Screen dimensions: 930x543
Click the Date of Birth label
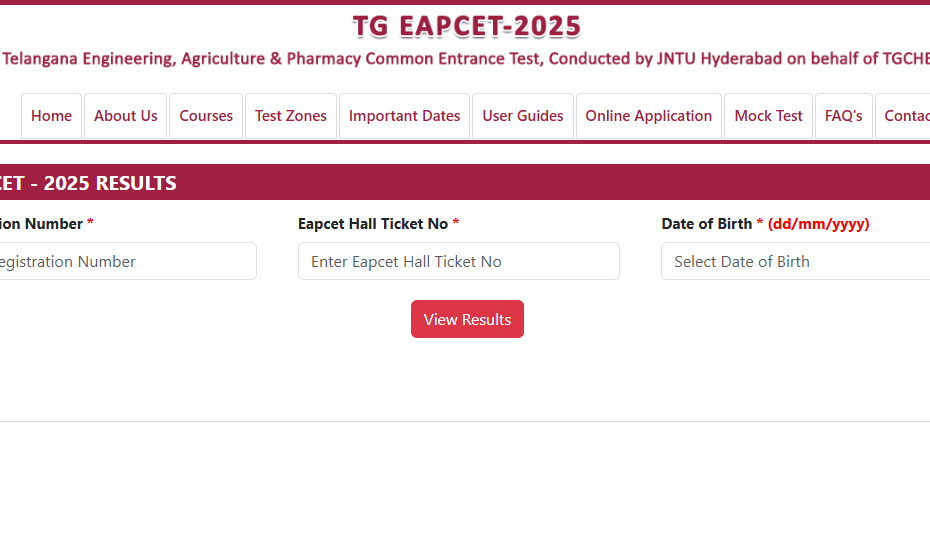coord(706,224)
